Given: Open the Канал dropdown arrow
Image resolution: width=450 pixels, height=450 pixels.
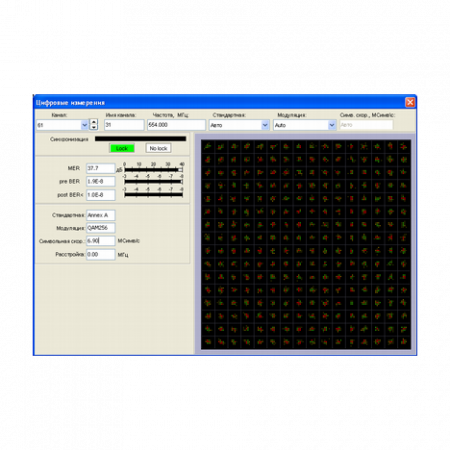Looking at the screenshot, I should tap(84, 125).
